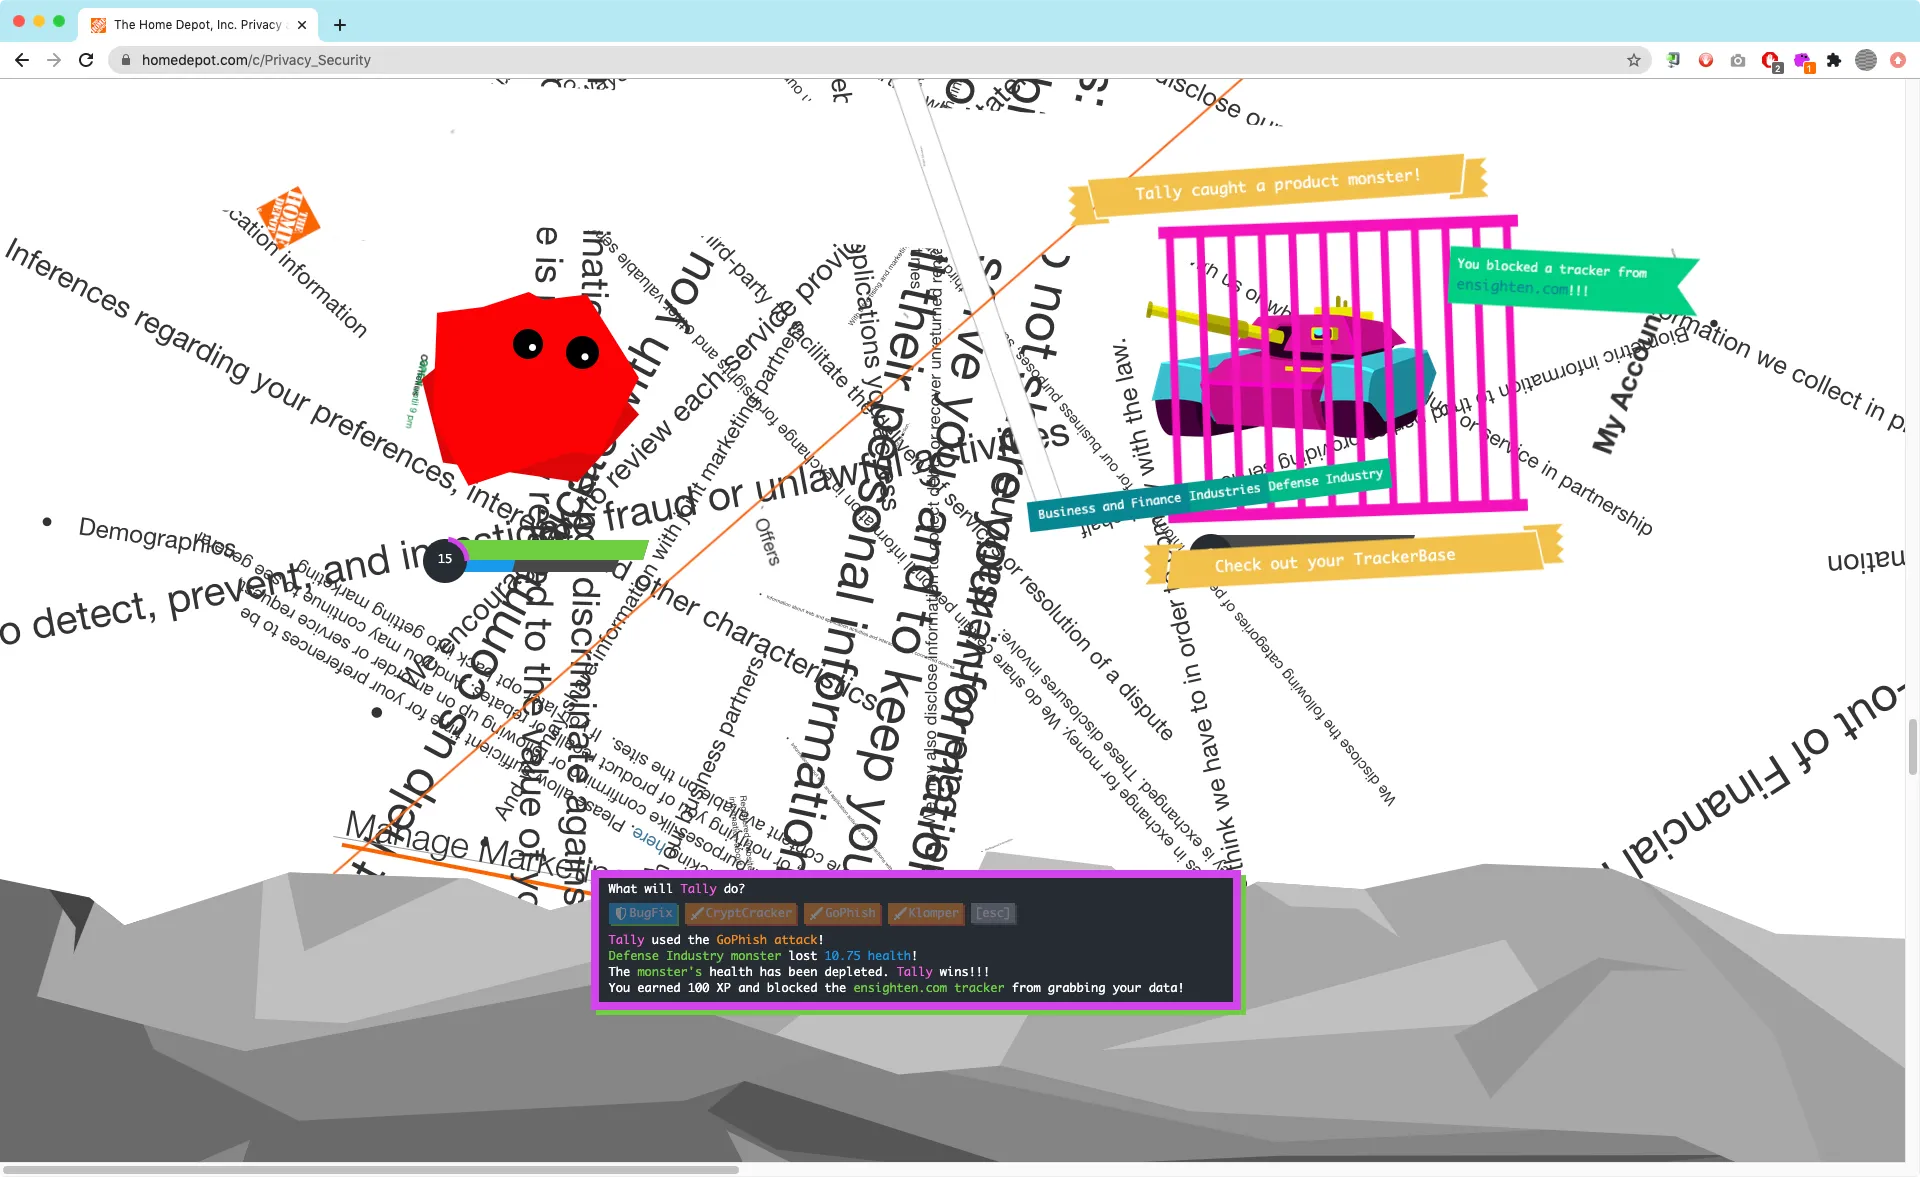Open a new browser tab
Viewport: 1920px width, 1177px height.
click(x=340, y=25)
